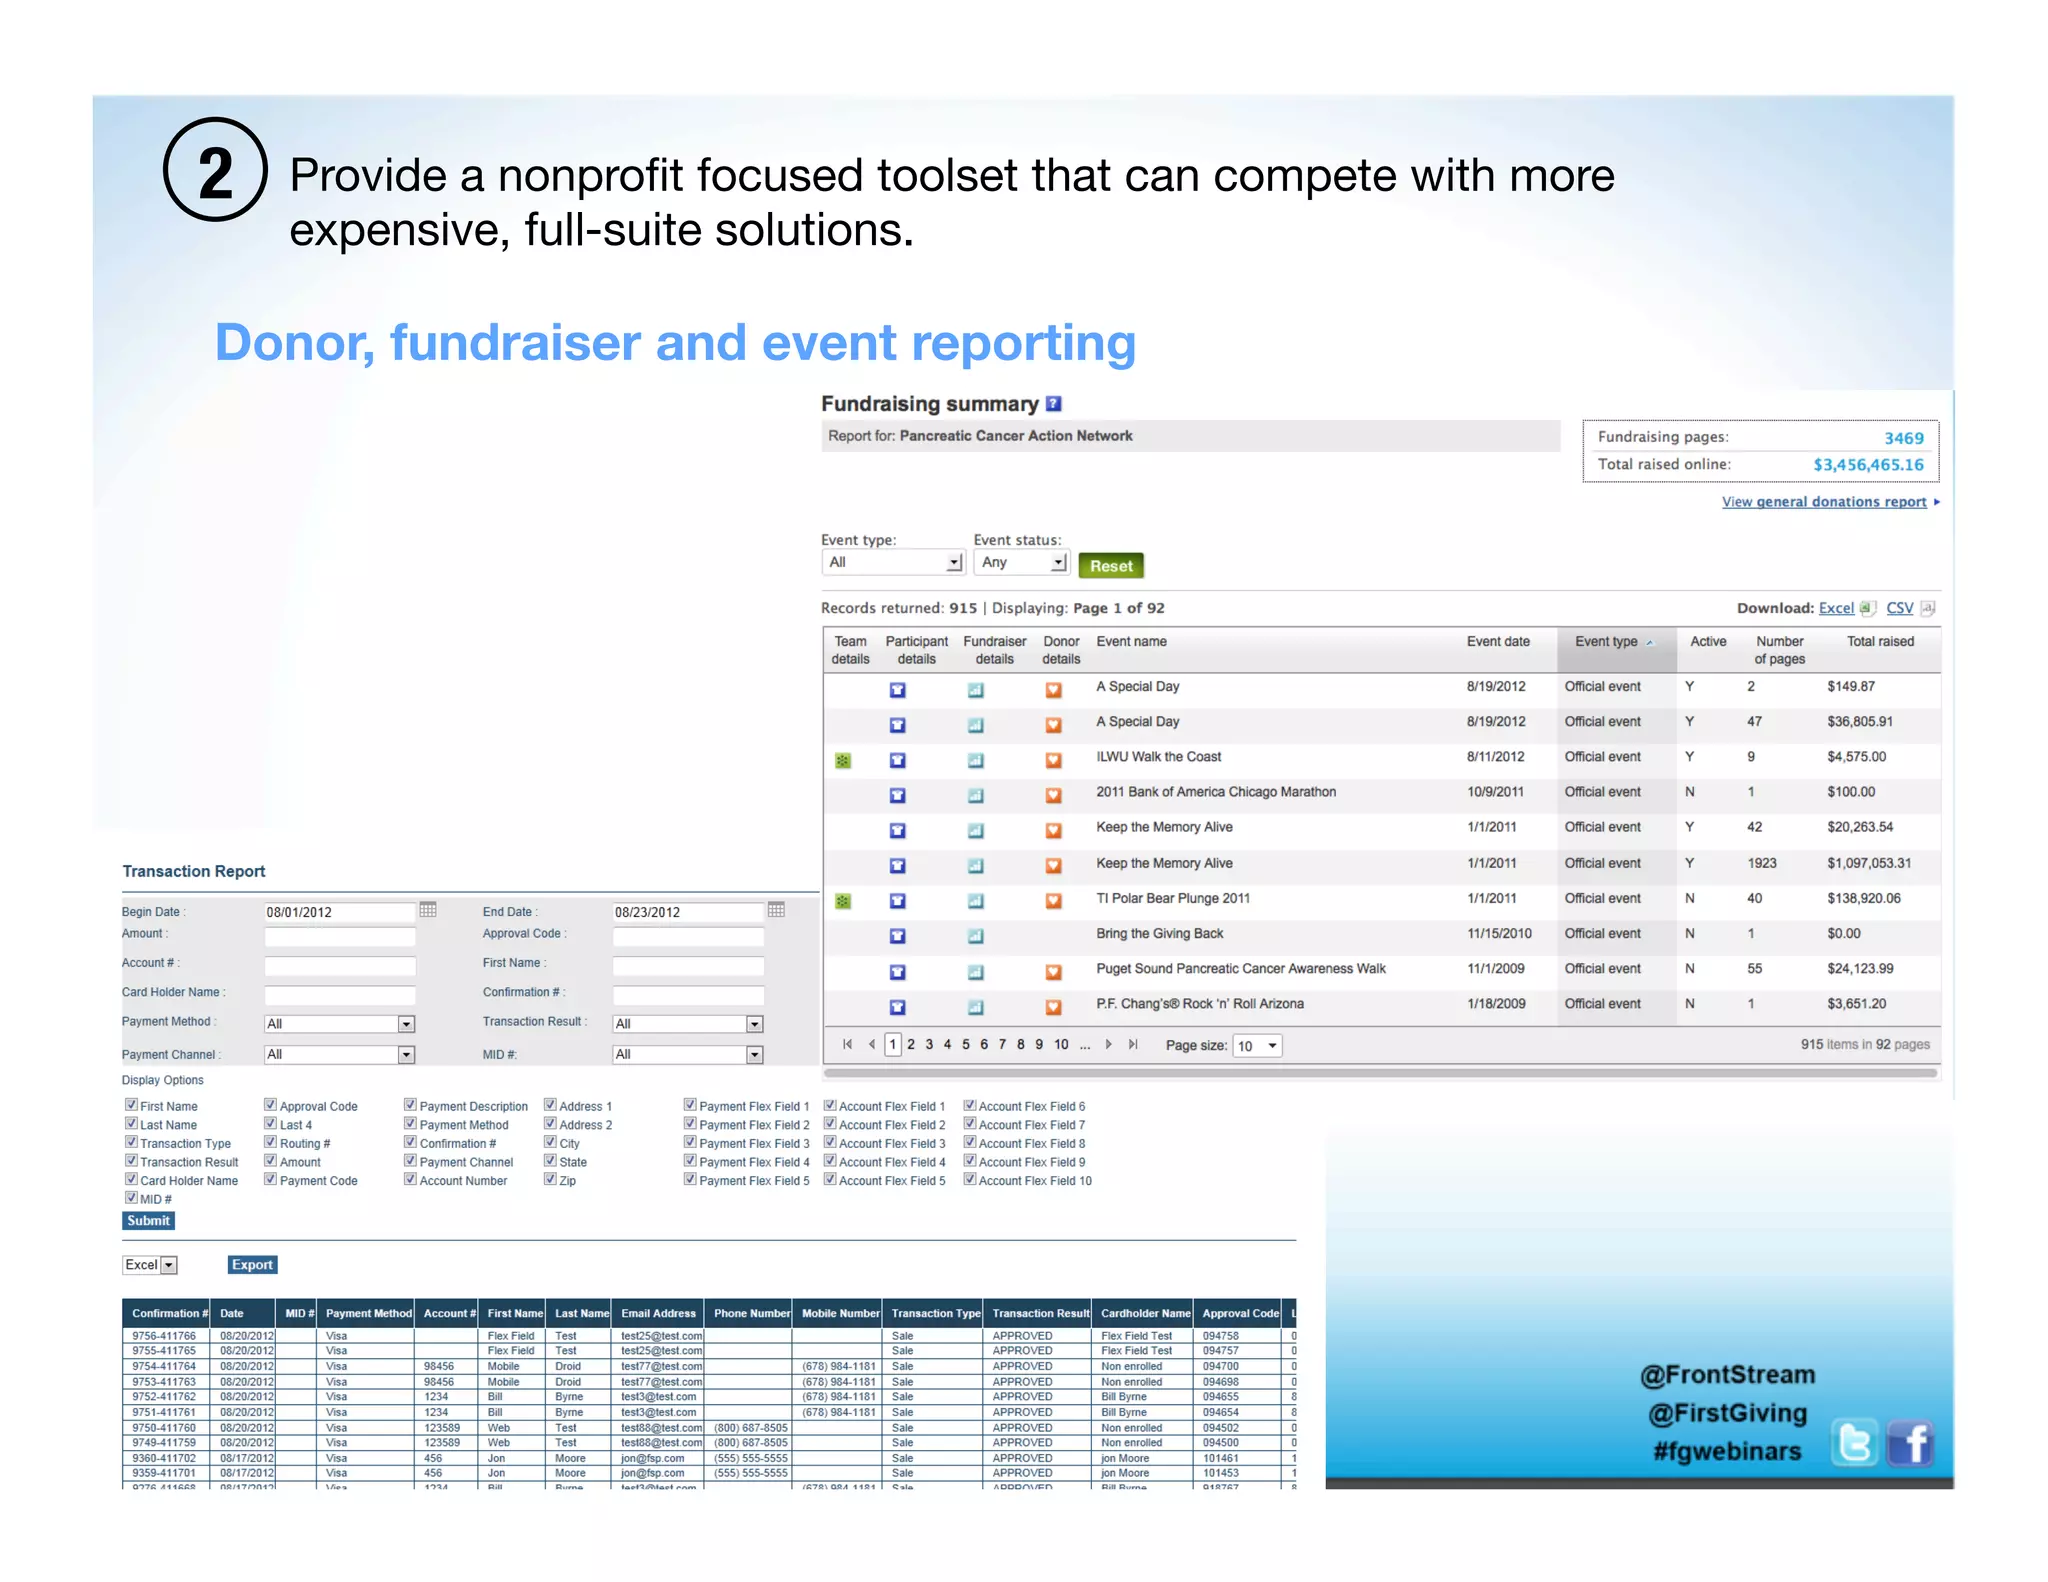Open the Excel export format dropdown
This screenshot has width=2048, height=1582.
click(x=150, y=1265)
